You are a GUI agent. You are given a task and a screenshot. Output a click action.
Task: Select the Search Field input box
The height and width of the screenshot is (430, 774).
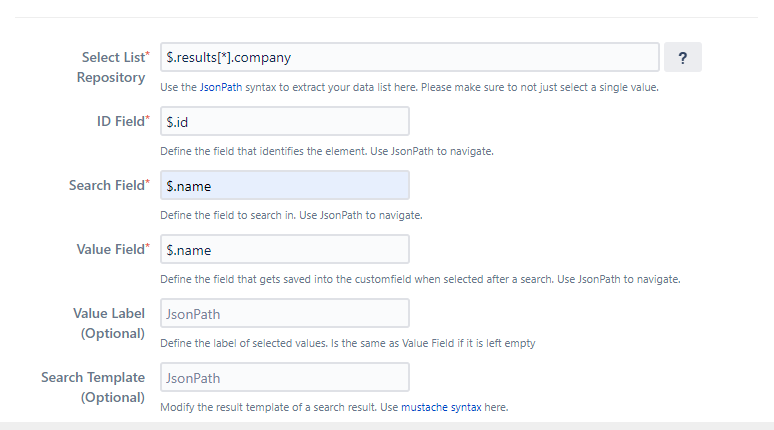point(284,185)
